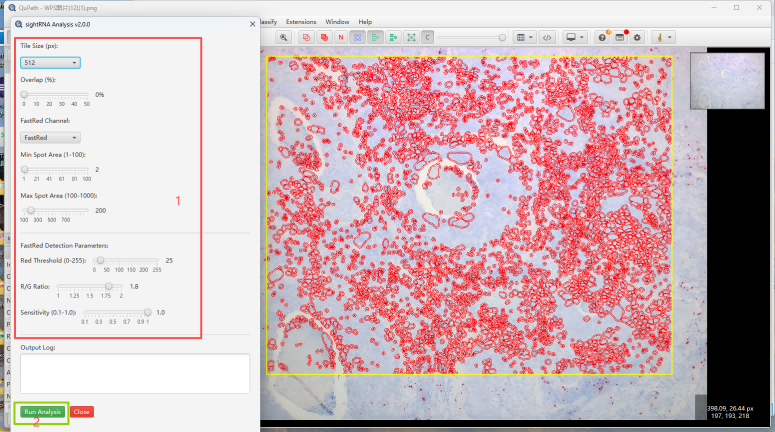
Task: Click the fill annotations icon
Action: (x=324, y=37)
